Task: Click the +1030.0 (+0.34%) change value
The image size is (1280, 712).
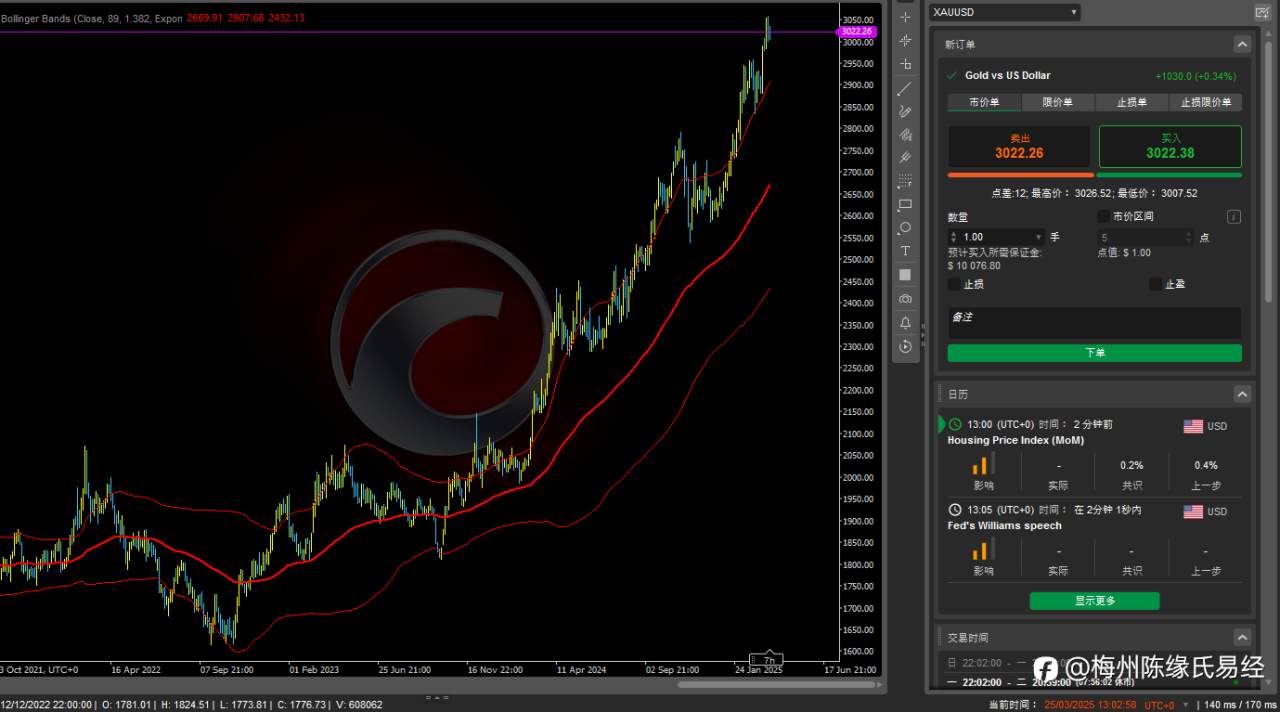Action: [1195, 76]
